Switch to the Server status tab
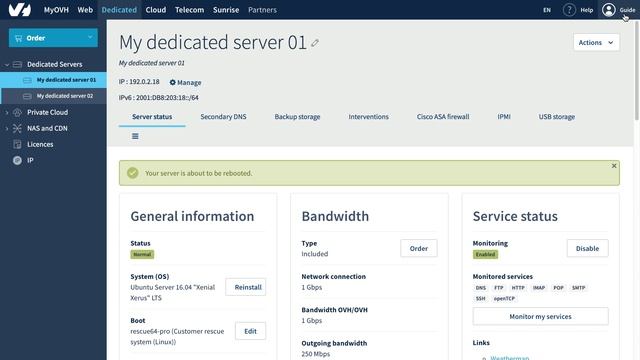Viewport: 640px width, 360px height. (x=152, y=117)
